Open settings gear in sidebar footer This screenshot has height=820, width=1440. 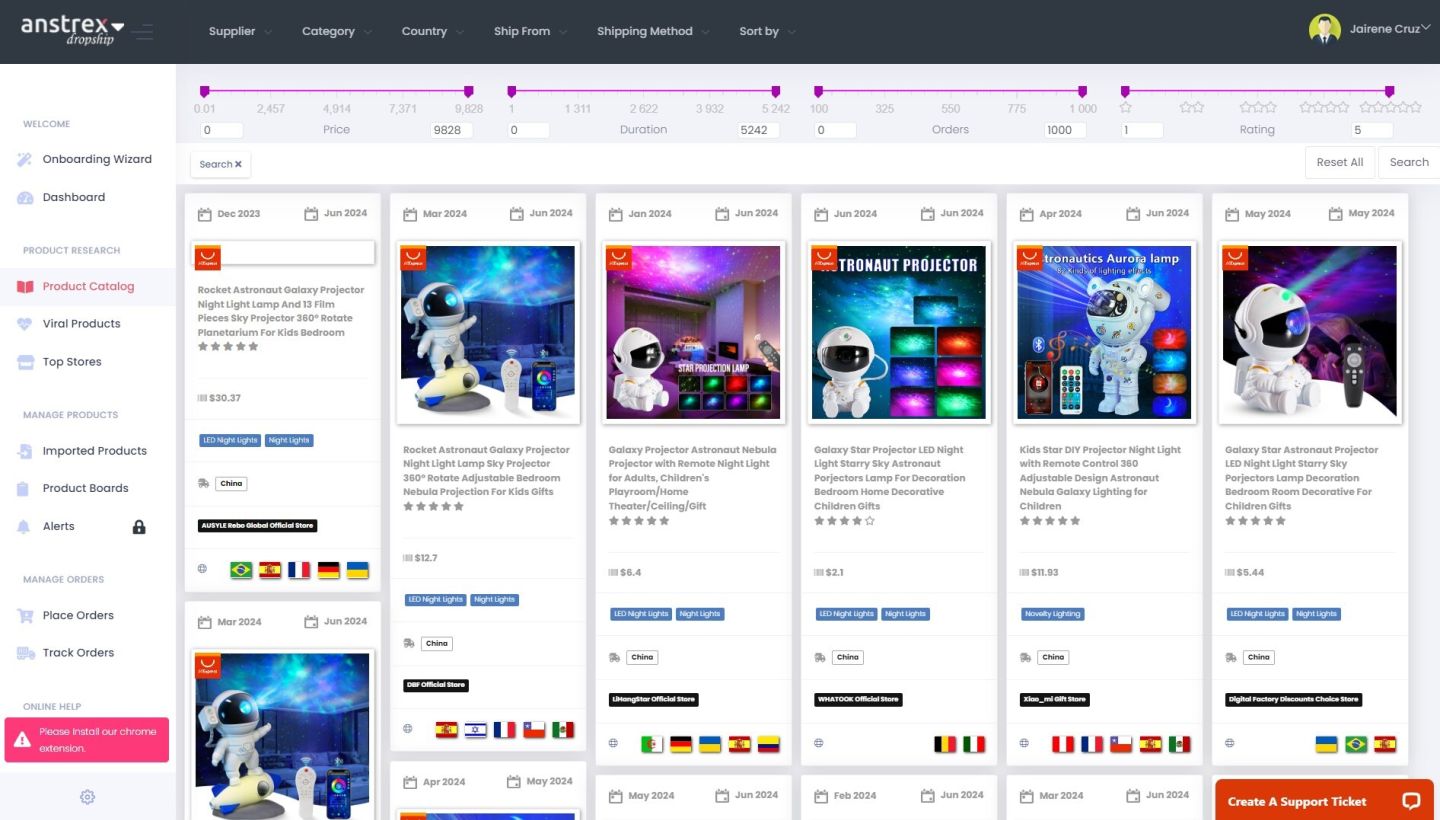pyautogui.click(x=87, y=797)
